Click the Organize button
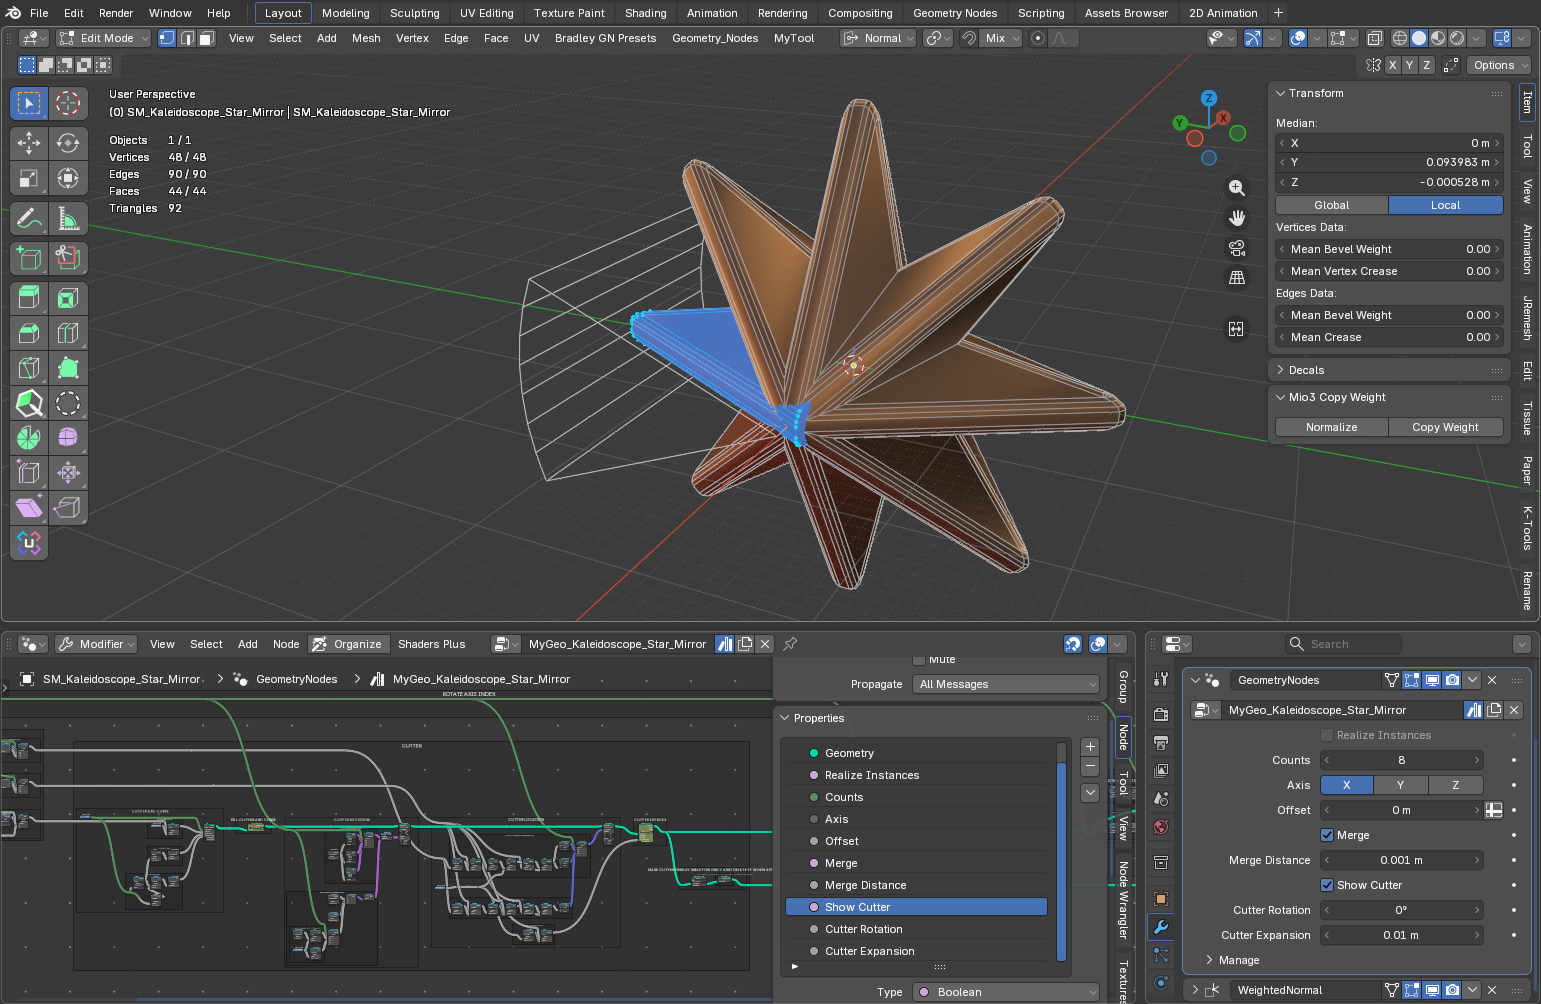 (347, 644)
